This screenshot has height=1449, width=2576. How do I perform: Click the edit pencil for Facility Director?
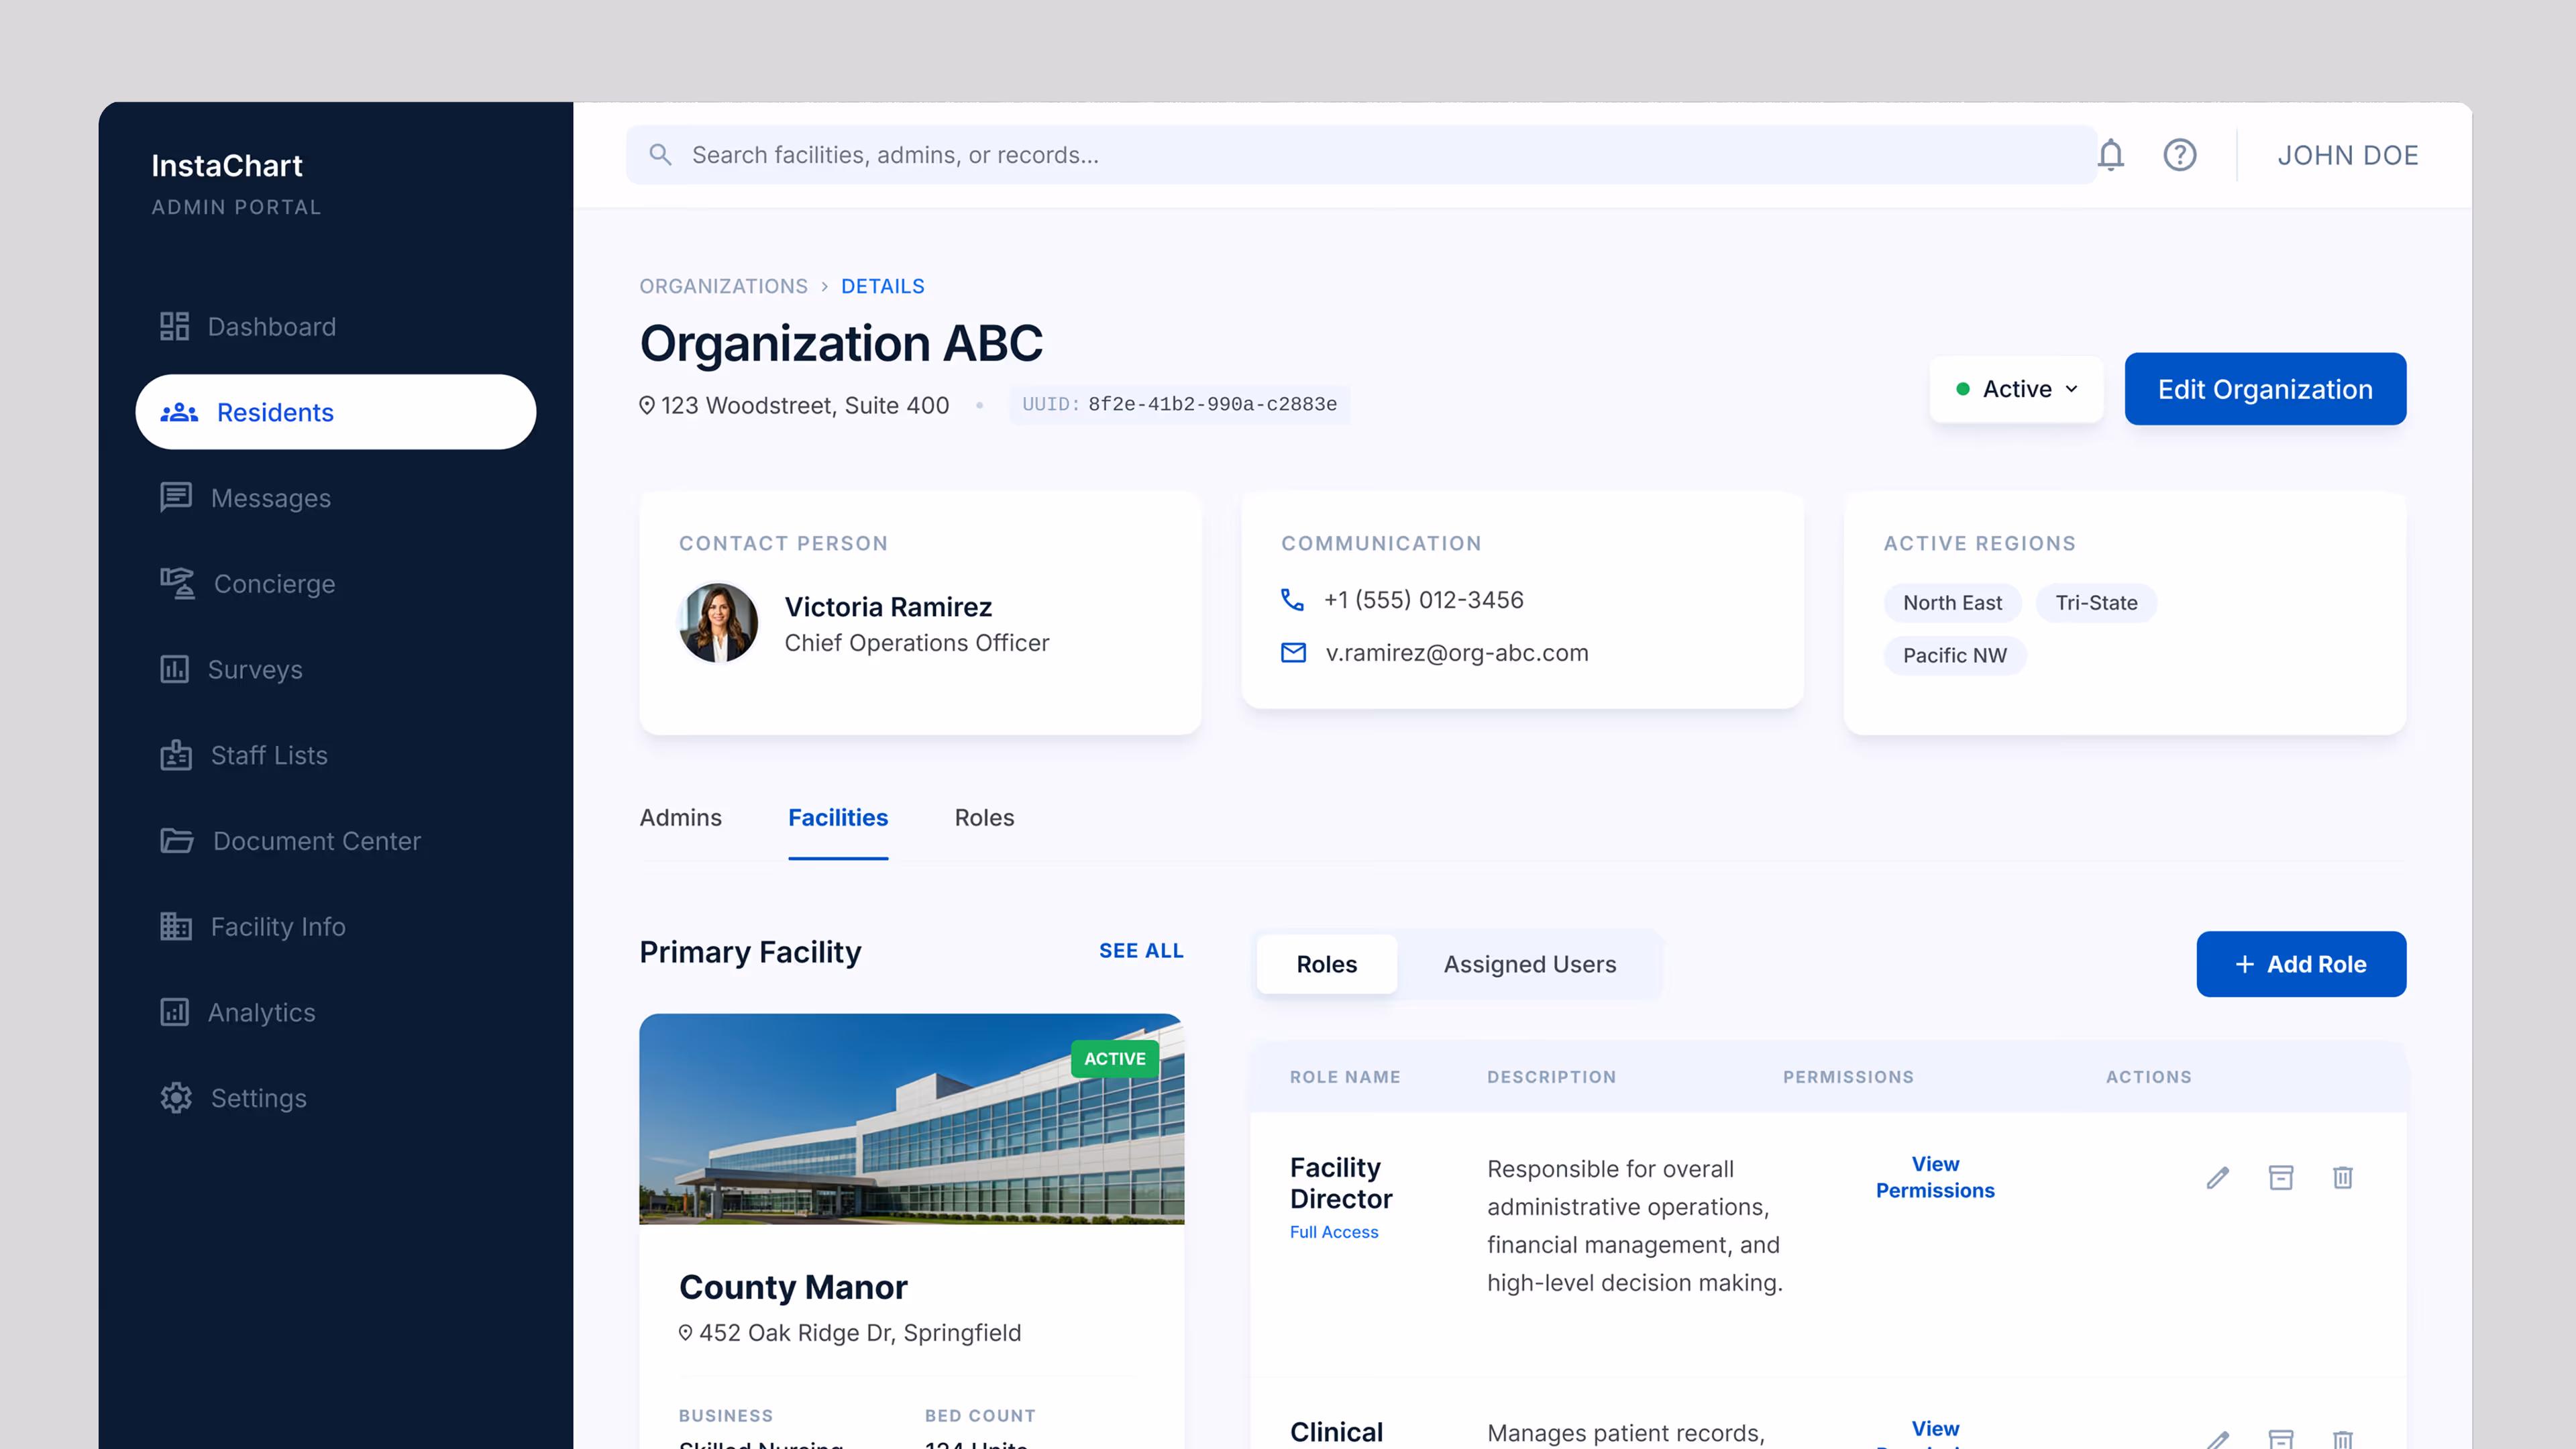click(x=2217, y=1177)
